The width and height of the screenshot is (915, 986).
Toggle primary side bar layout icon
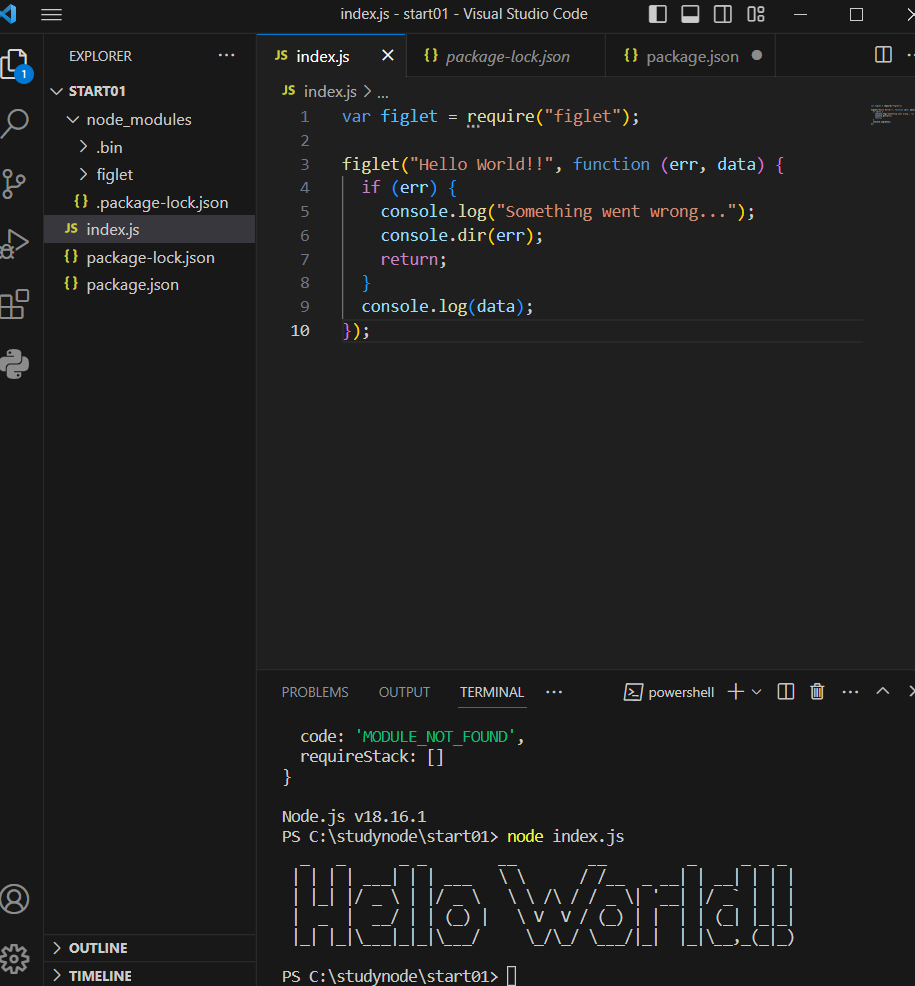pos(658,14)
